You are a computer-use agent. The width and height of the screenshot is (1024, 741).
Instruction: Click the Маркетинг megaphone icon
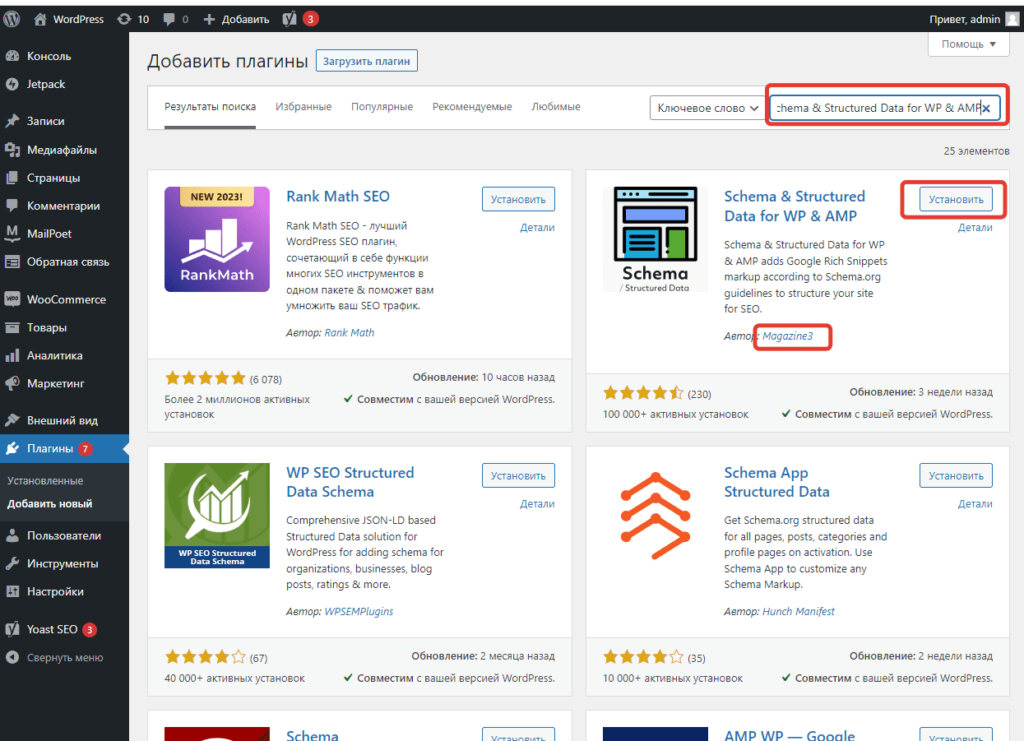tap(12, 383)
